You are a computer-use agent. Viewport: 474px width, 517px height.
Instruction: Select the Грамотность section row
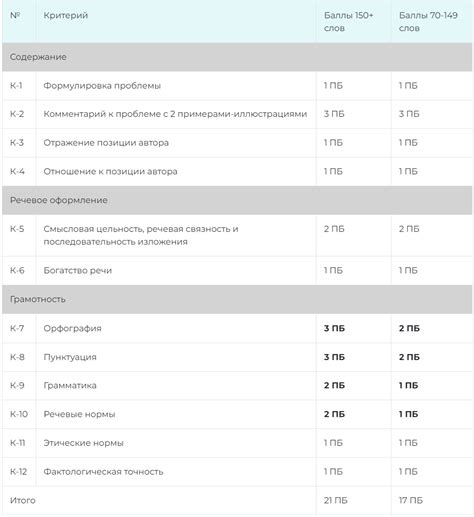click(237, 299)
